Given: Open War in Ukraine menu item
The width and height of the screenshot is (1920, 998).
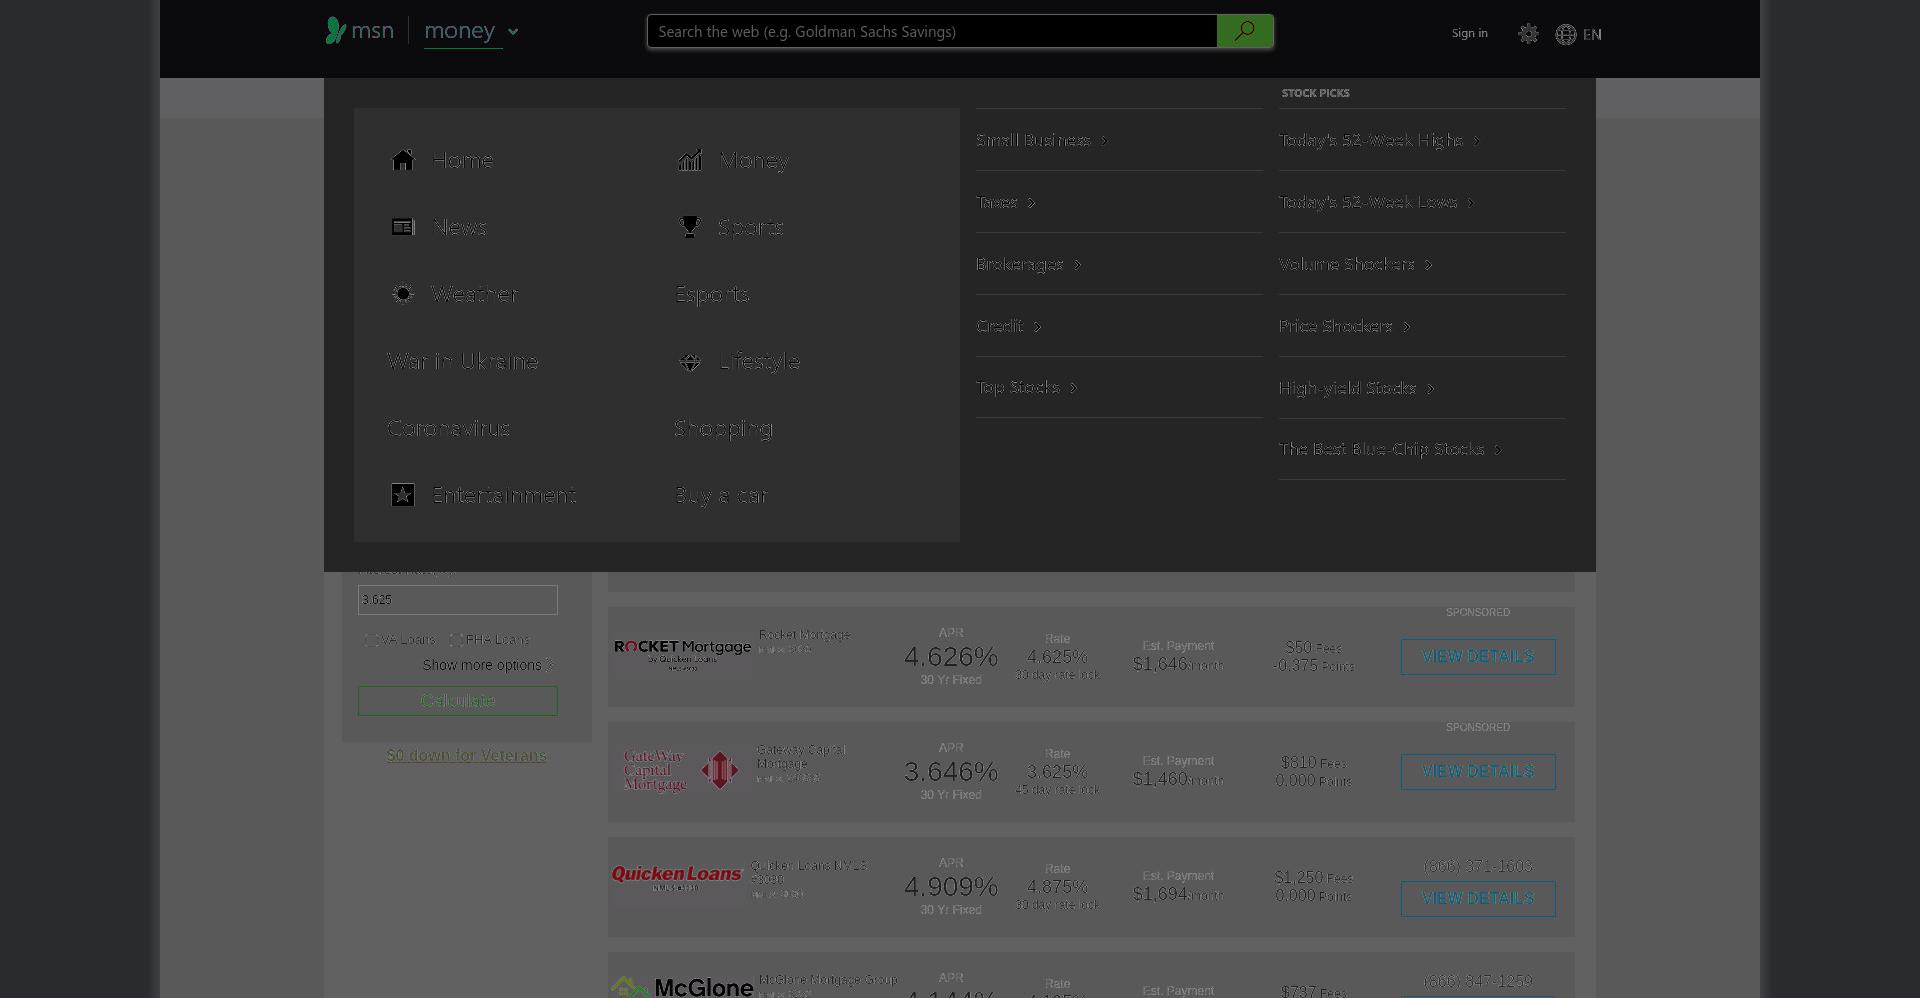Looking at the screenshot, I should click(x=463, y=361).
